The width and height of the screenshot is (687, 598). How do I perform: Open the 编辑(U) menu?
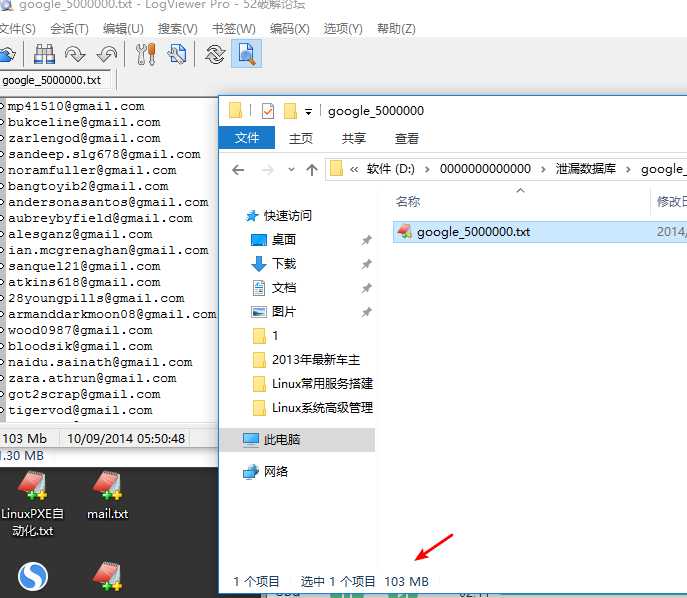pos(123,29)
